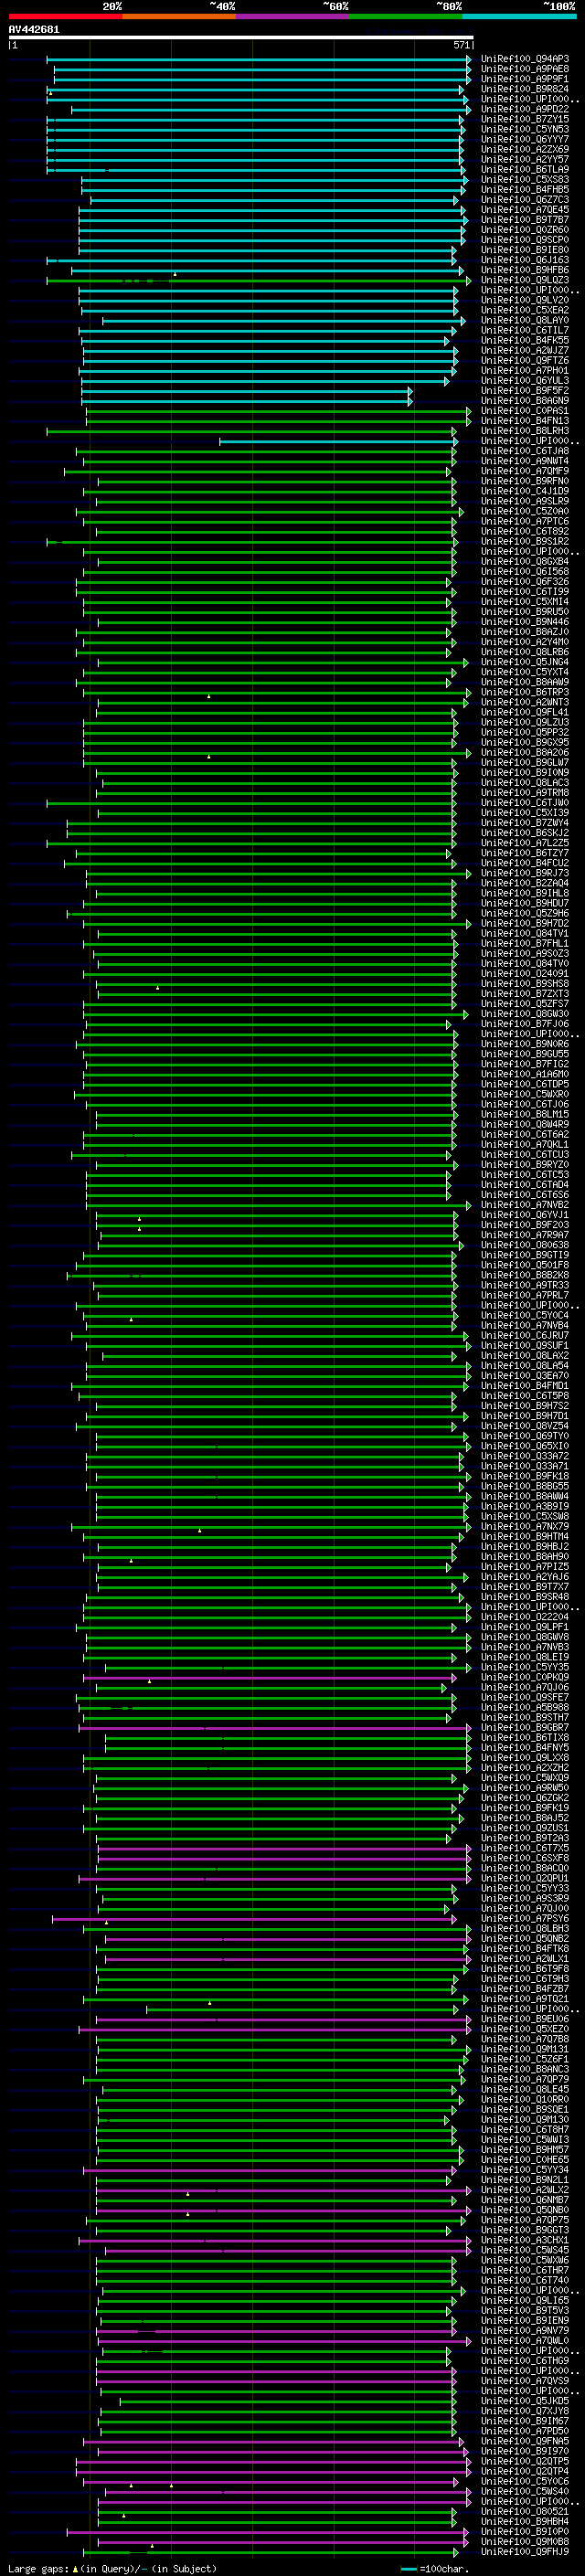Click the cyan ~100% identity legend segment
The image size is (585, 2576).
[519, 16]
